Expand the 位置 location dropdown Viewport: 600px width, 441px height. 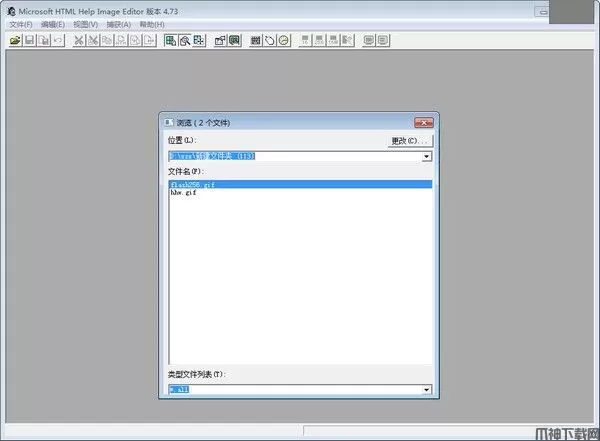click(x=426, y=157)
